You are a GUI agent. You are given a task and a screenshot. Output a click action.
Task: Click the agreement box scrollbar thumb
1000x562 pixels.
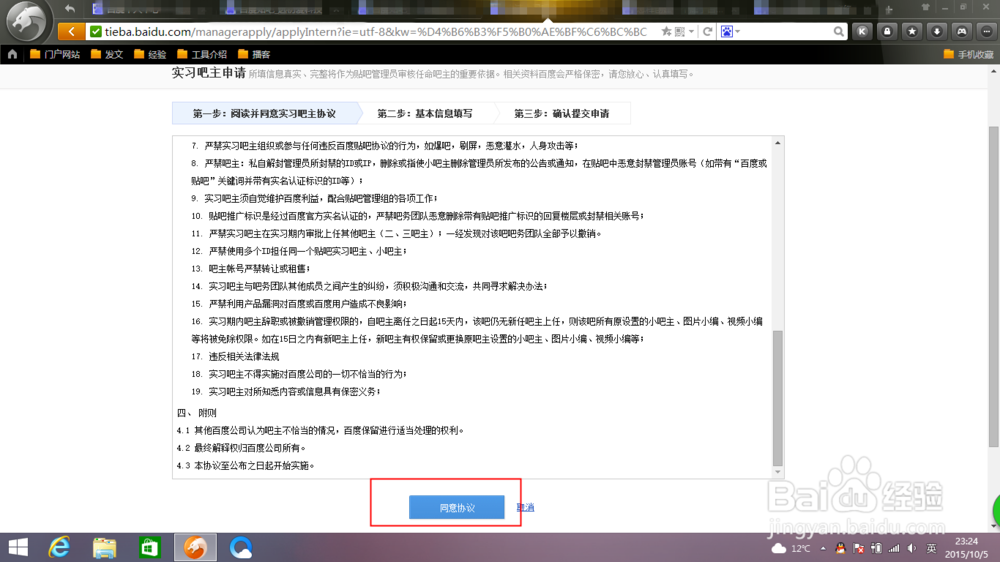[777, 398]
